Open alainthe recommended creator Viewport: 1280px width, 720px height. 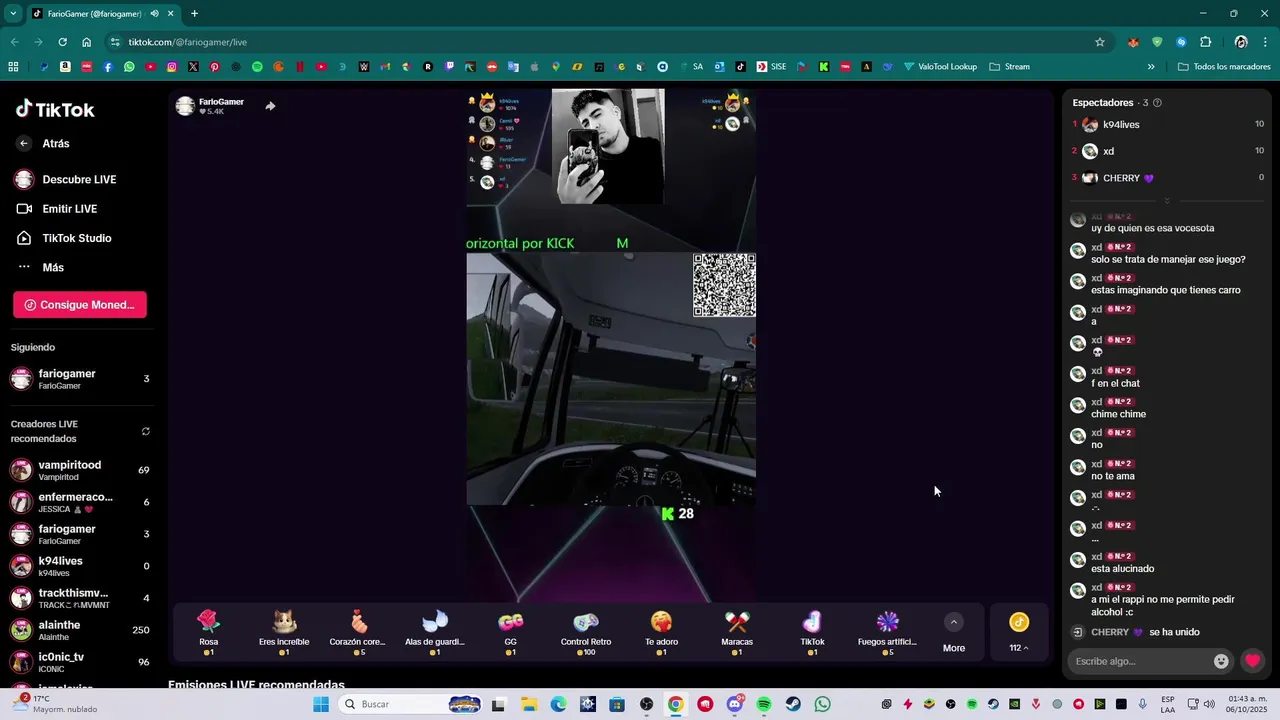tap(80, 630)
